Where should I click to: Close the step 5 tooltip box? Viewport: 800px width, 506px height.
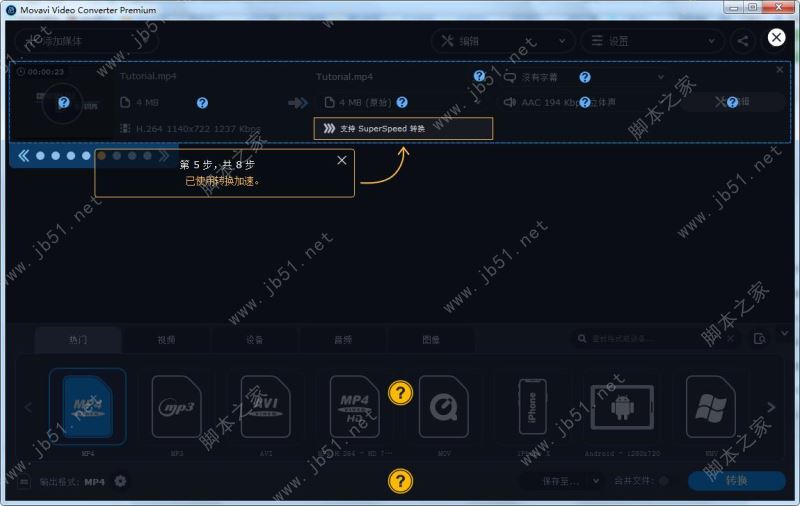click(342, 160)
